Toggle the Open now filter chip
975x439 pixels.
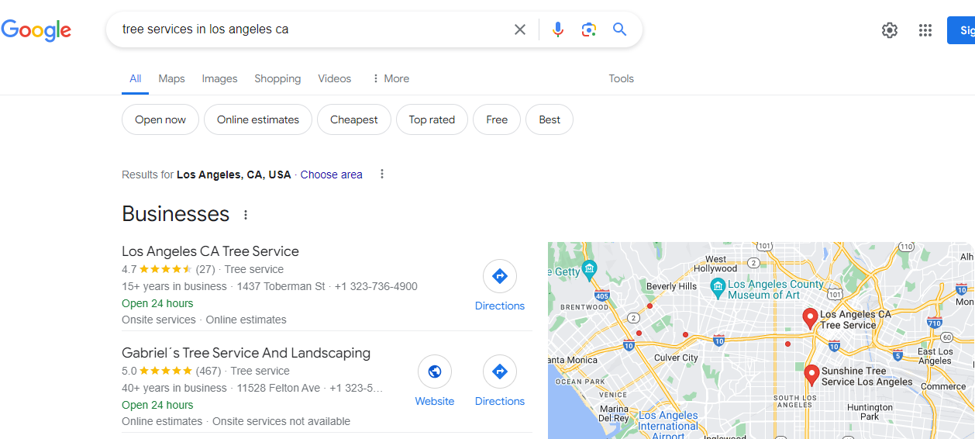point(160,119)
